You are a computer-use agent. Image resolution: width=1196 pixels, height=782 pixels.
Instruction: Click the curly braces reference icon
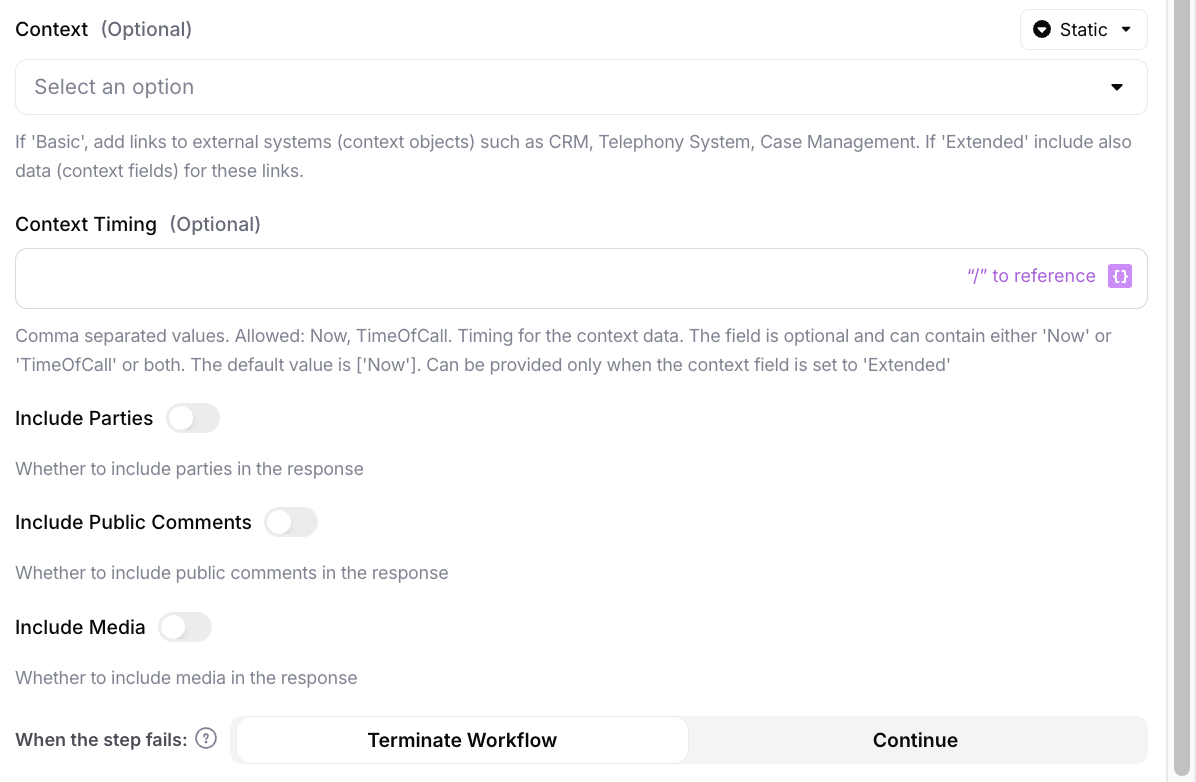click(x=1120, y=276)
